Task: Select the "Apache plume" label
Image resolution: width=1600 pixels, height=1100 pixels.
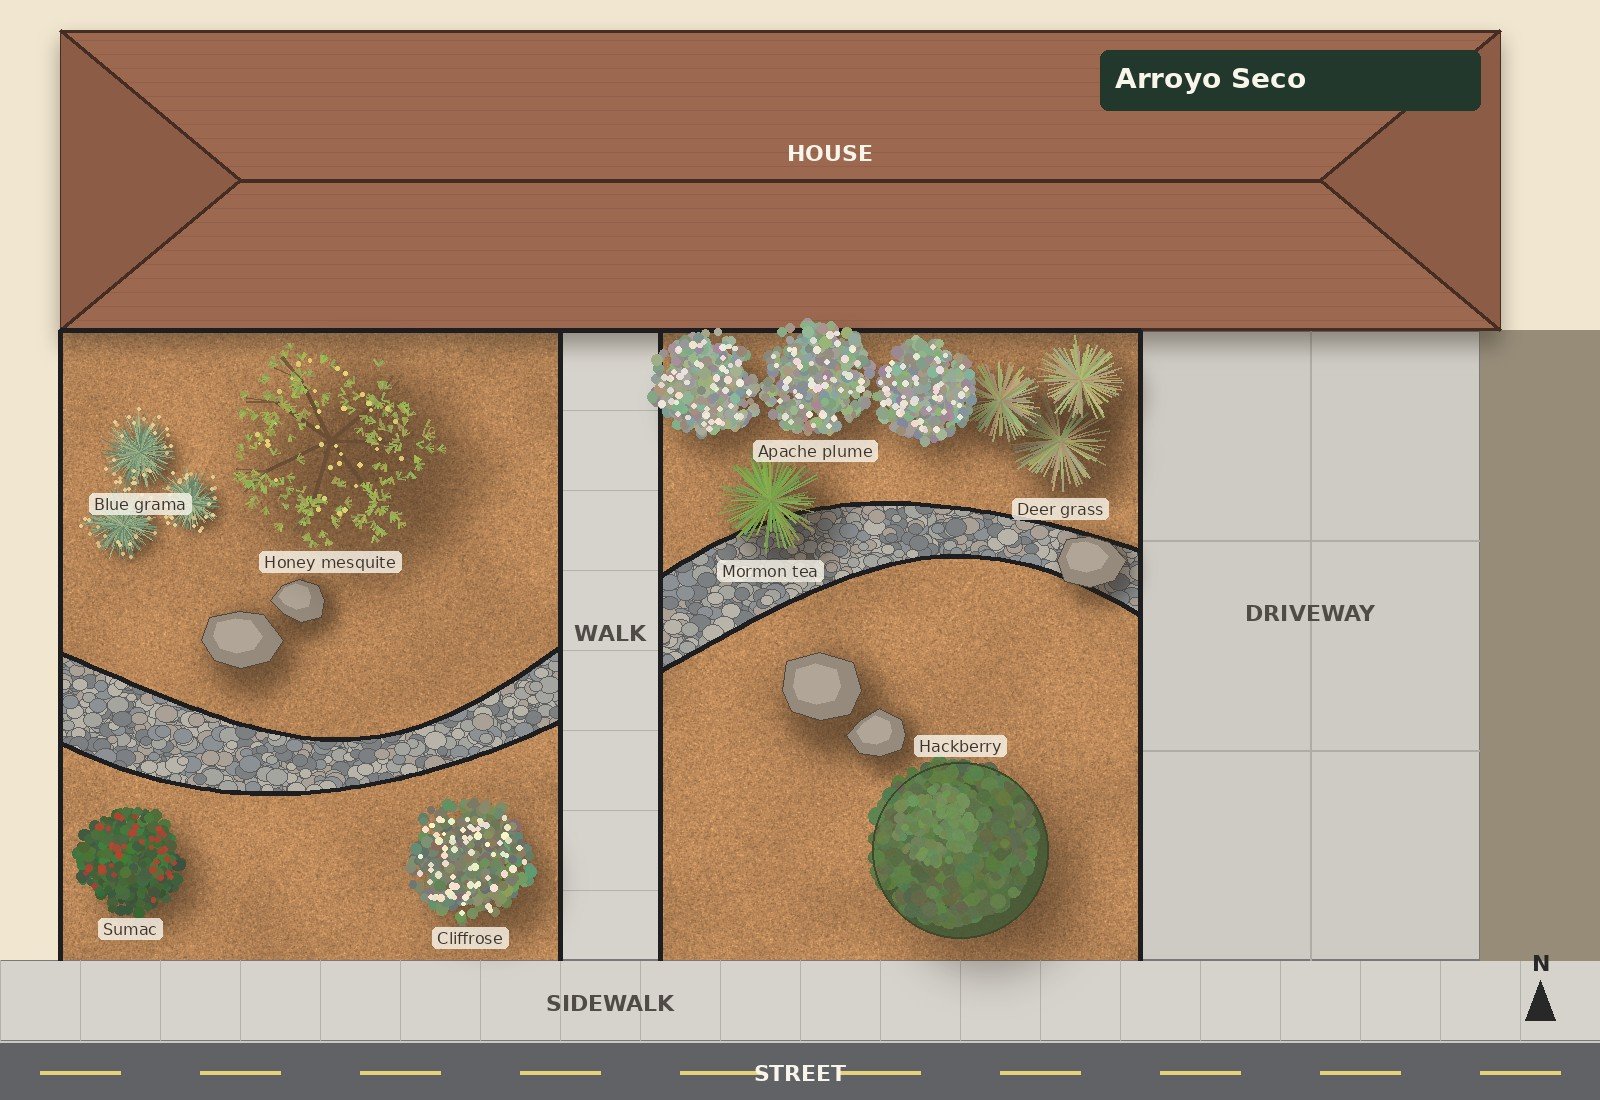Action: tap(815, 451)
